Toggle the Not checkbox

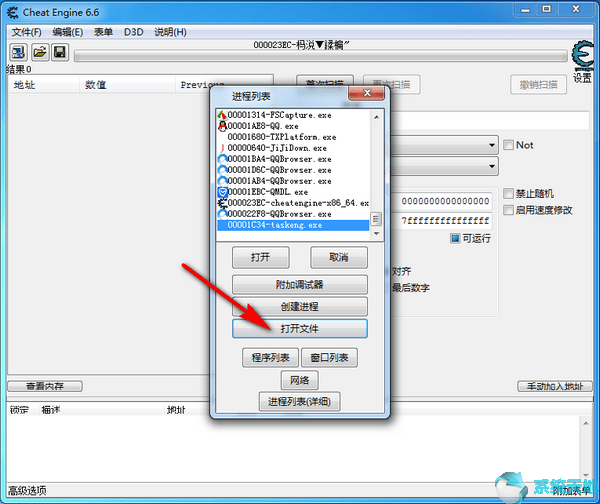(x=508, y=145)
